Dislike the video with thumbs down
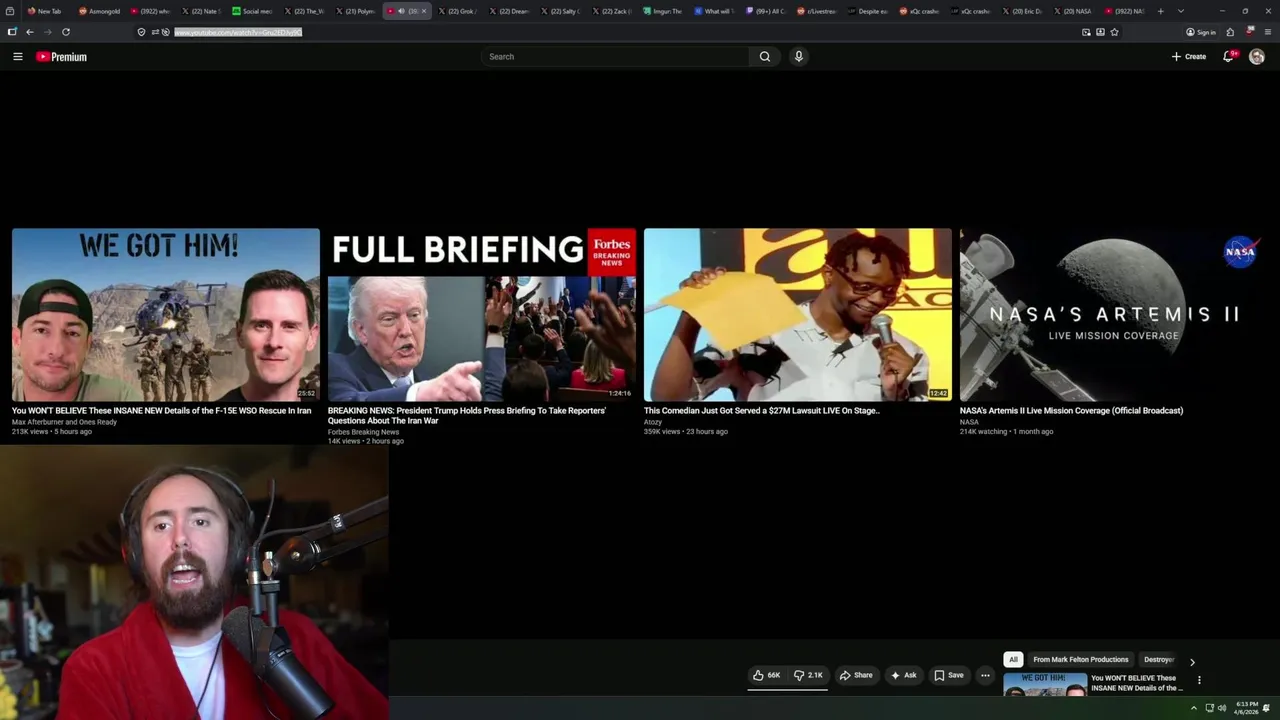Viewport: 1280px width, 720px height. [x=808, y=675]
